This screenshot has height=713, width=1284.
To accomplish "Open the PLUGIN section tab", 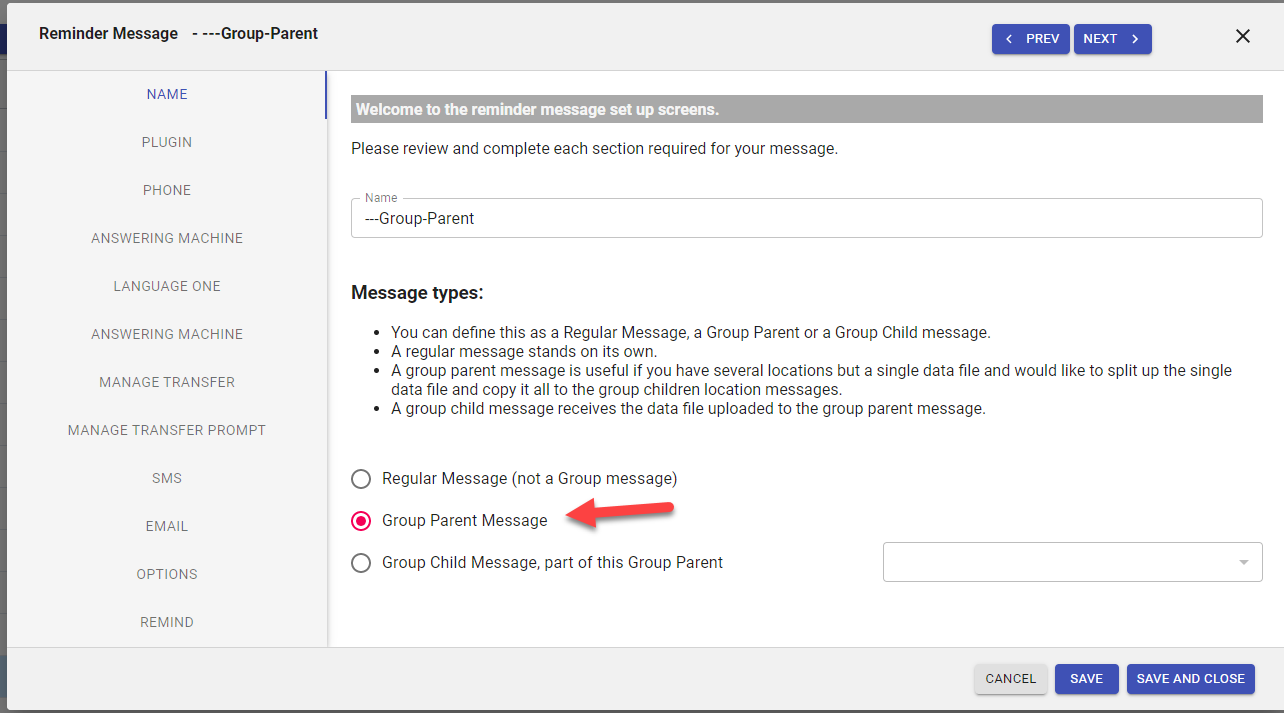I will pos(167,142).
